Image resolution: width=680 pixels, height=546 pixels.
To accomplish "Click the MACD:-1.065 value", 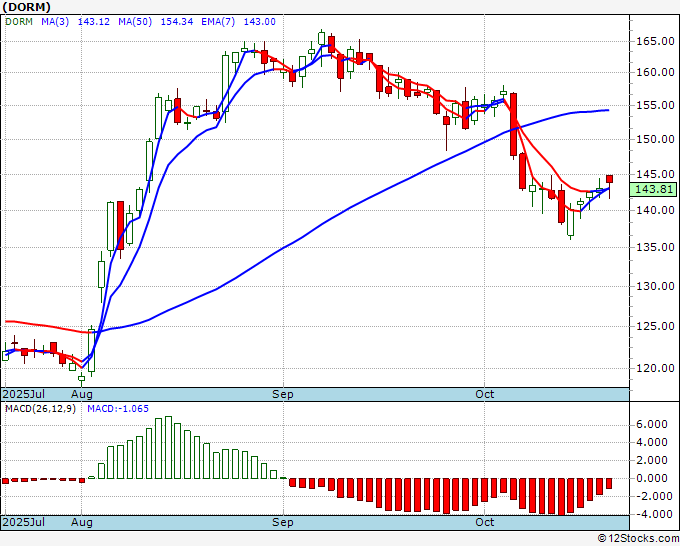I will (118, 409).
